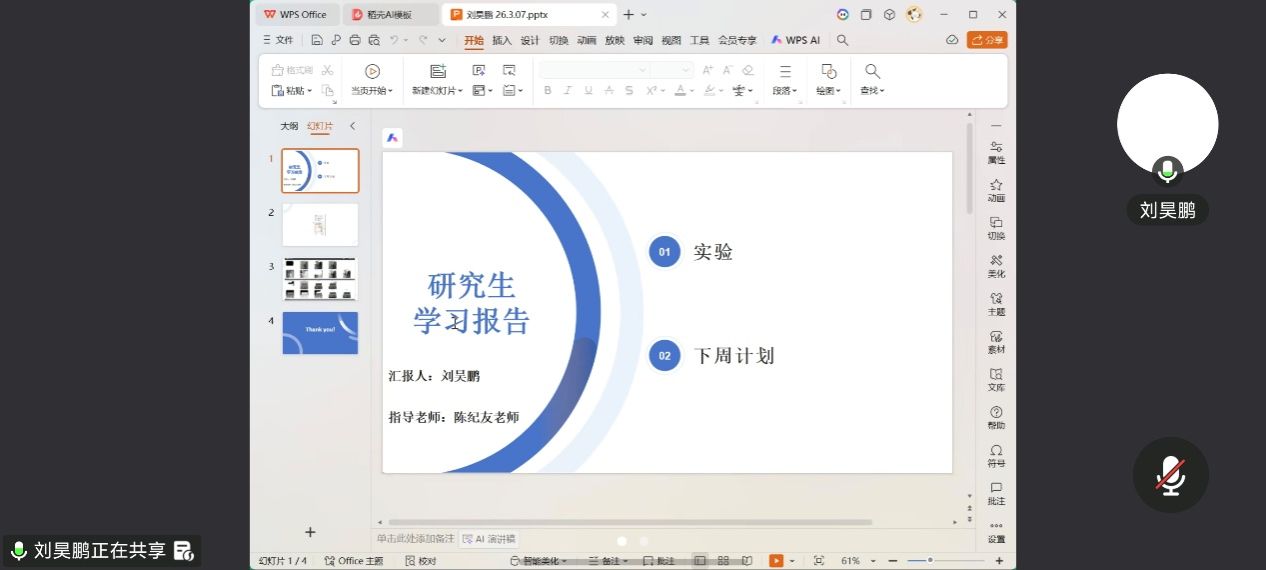Start slideshow with 当页开始 play icon
This screenshot has width=1266, height=570.
[x=372, y=71]
